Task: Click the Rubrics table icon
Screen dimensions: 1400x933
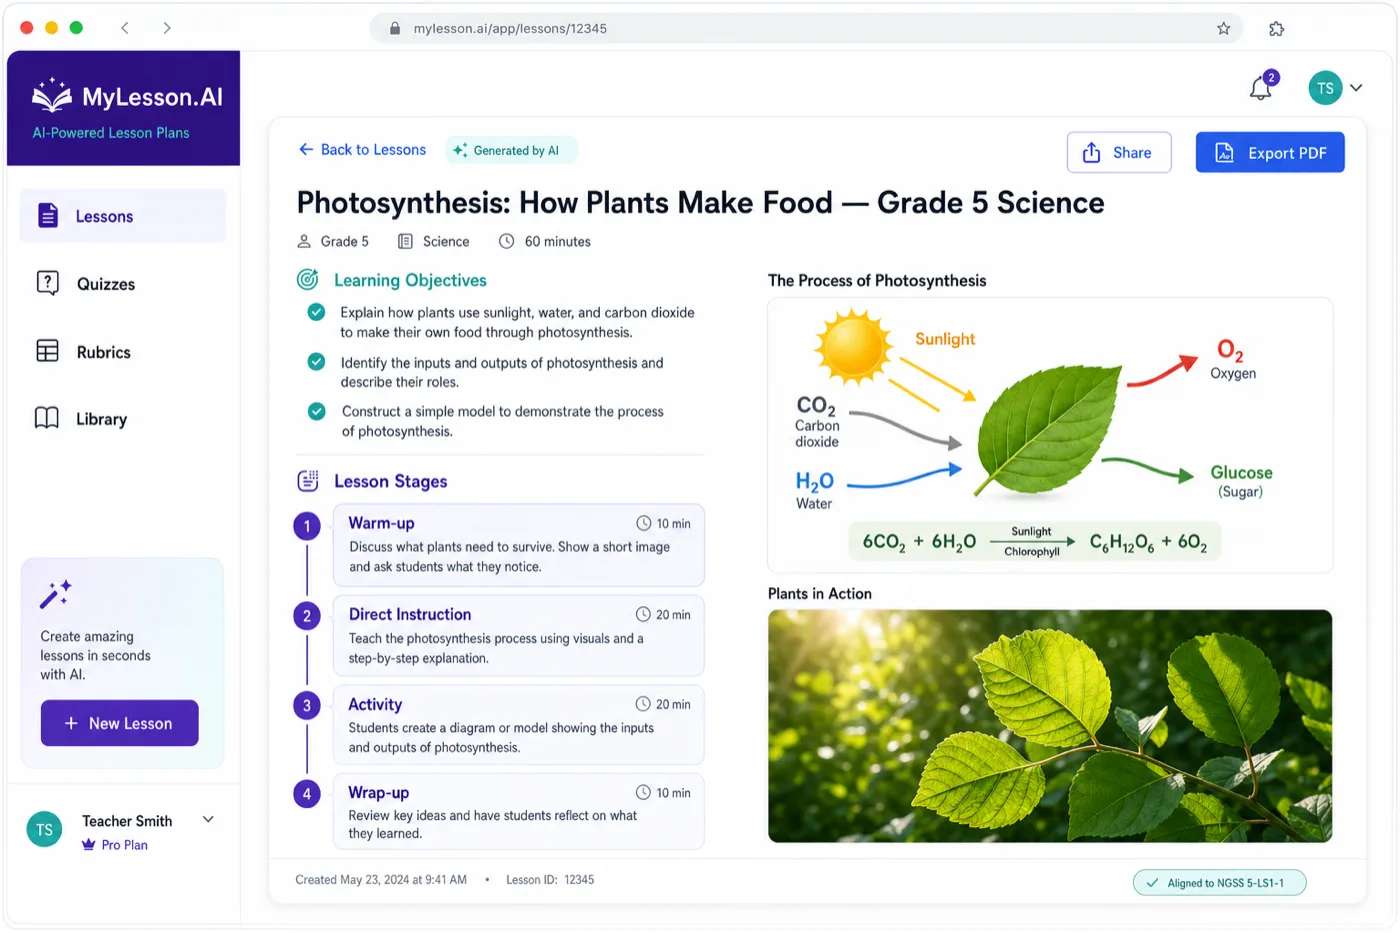Action: tap(47, 351)
